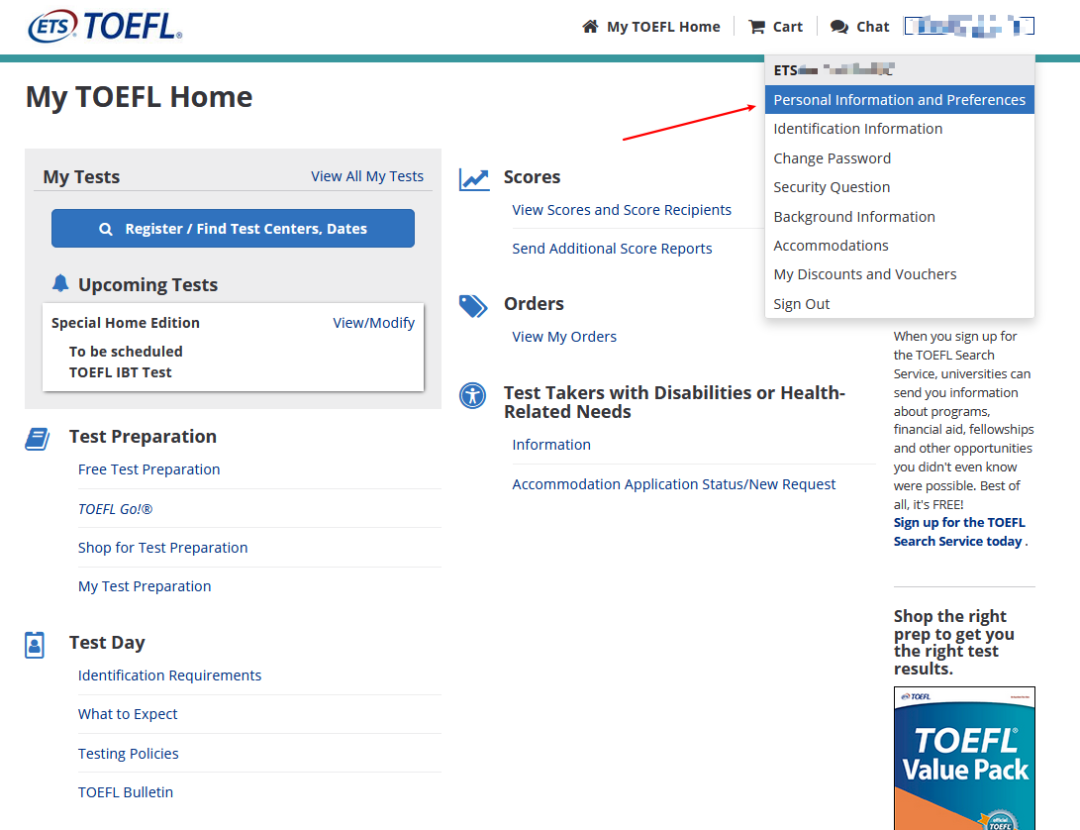
Task: Click the book icon beside Test Preparation
Action: click(37, 439)
